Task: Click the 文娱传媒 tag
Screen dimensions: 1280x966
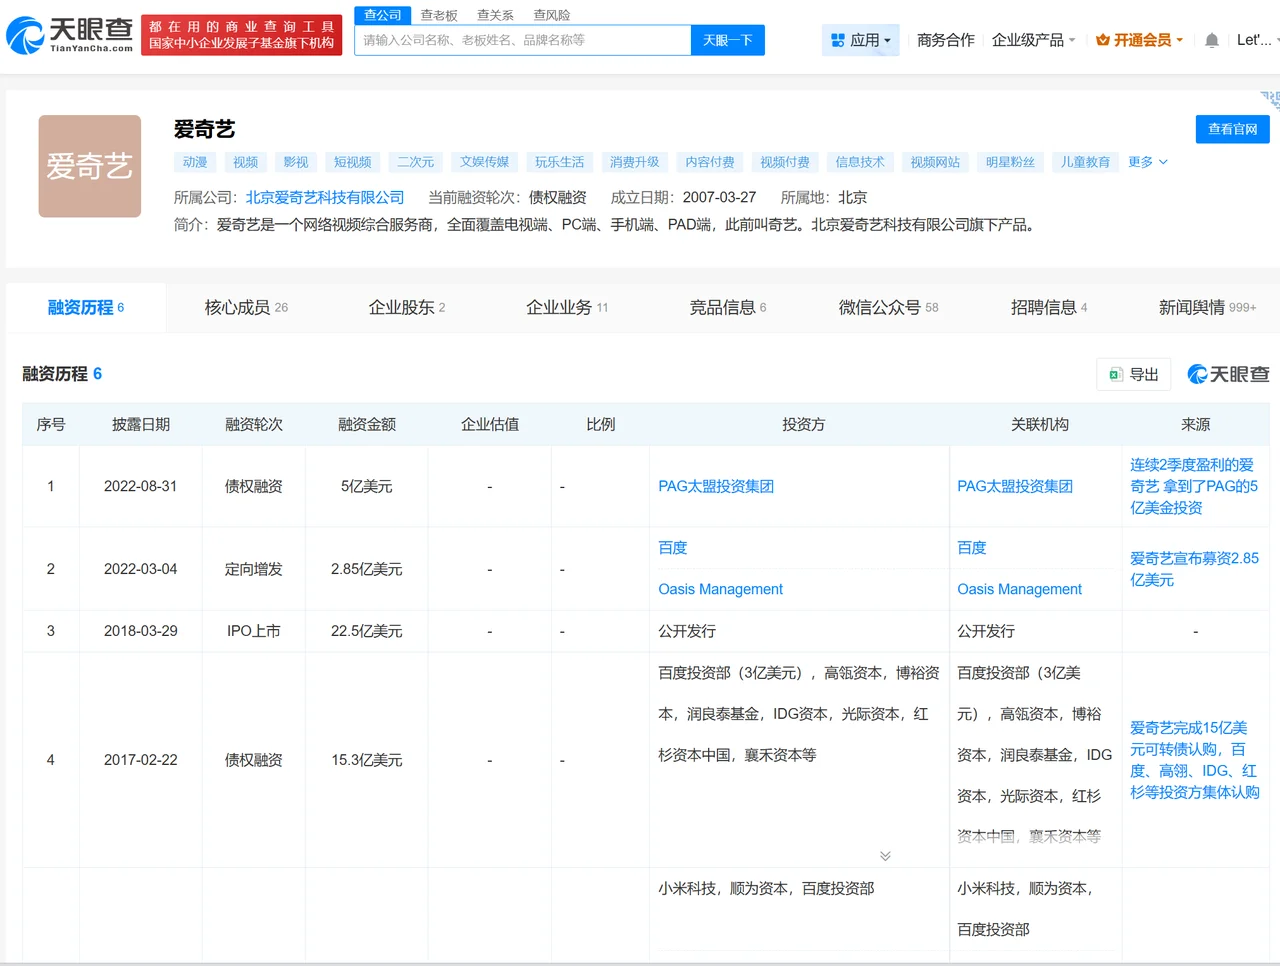Action: [484, 162]
